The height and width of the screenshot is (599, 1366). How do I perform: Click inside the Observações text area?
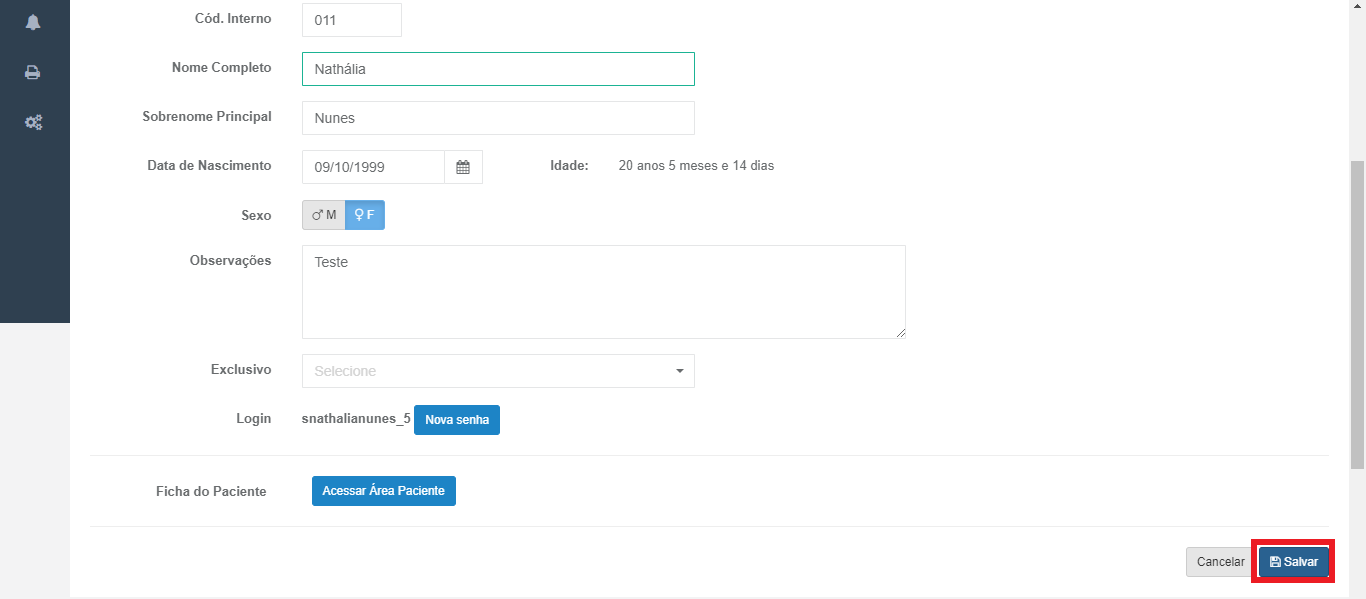pos(603,292)
